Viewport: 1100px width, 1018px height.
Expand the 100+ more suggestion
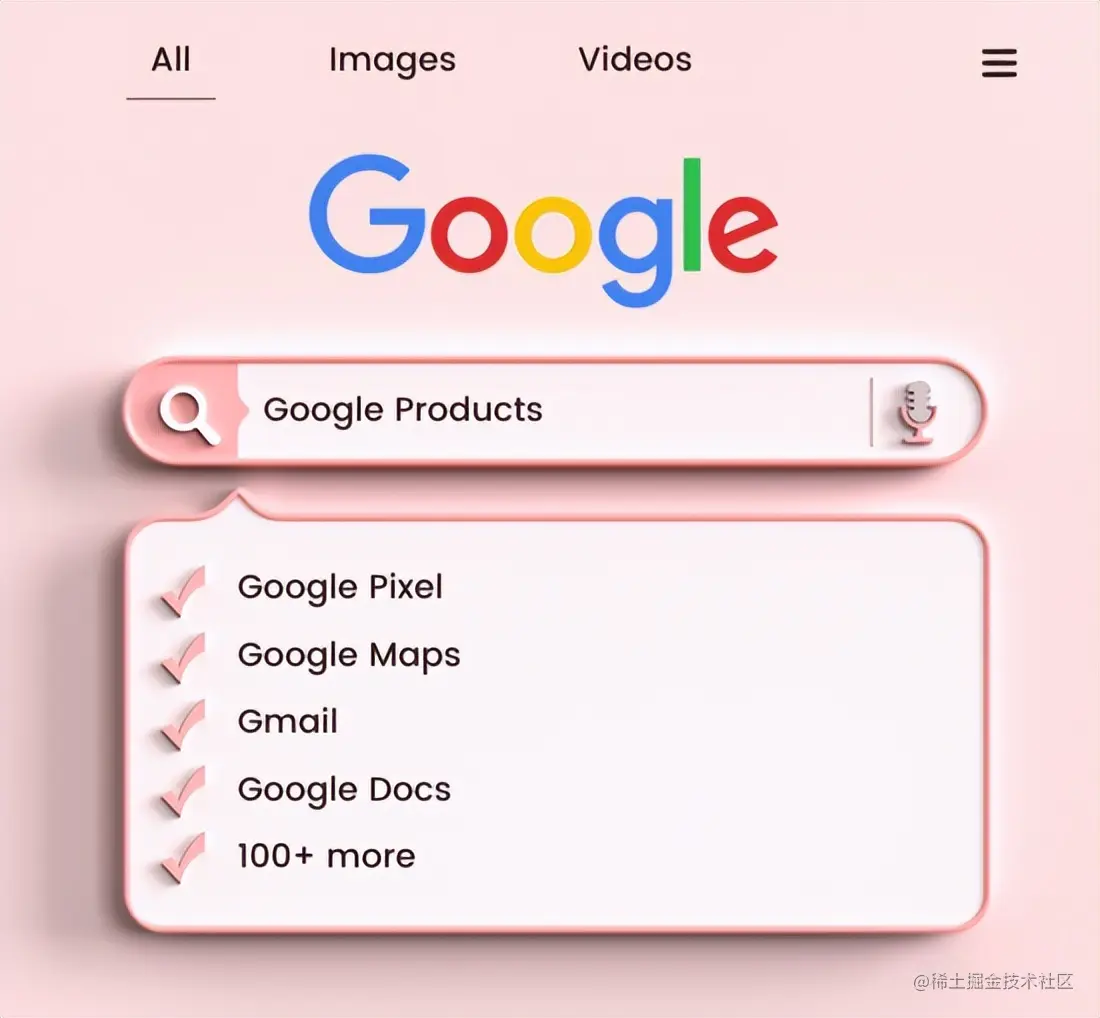pyautogui.click(x=326, y=856)
